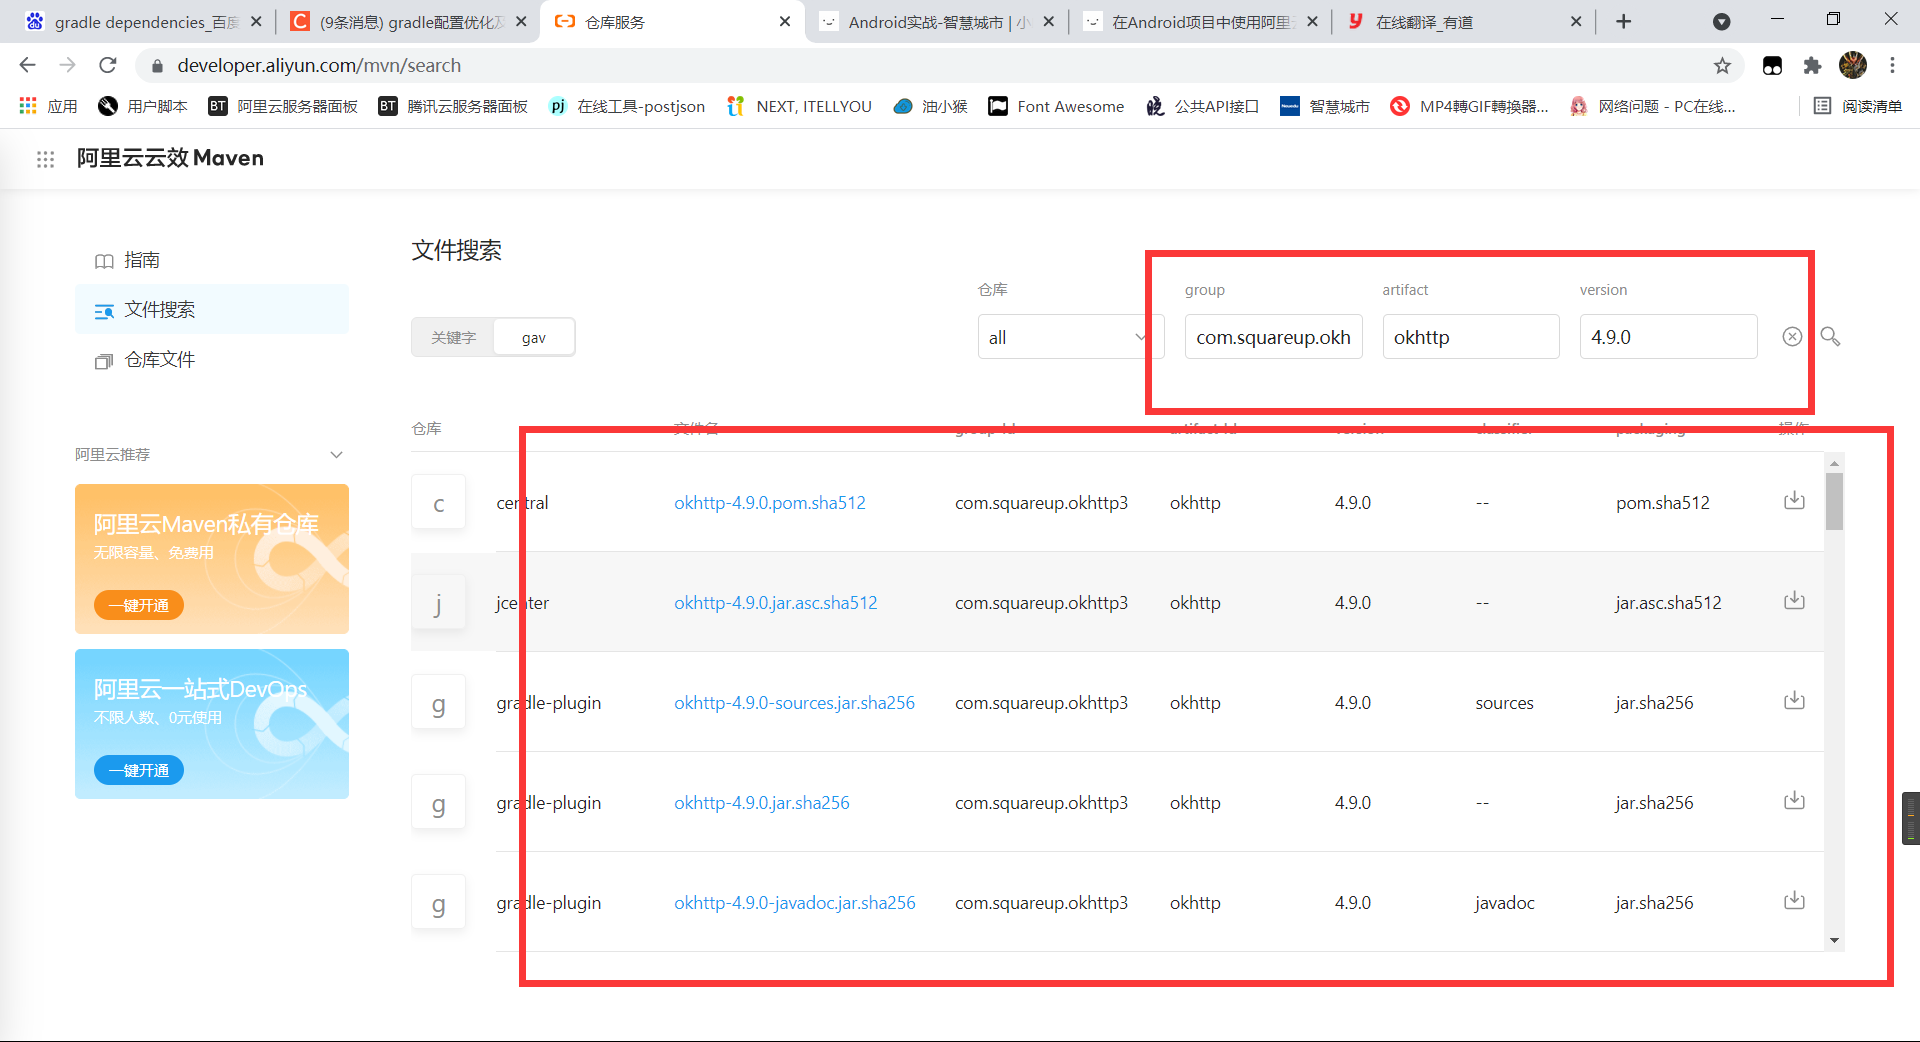The height and width of the screenshot is (1042, 1920).
Task: Close the 仓库服务 tab
Action: click(x=784, y=22)
